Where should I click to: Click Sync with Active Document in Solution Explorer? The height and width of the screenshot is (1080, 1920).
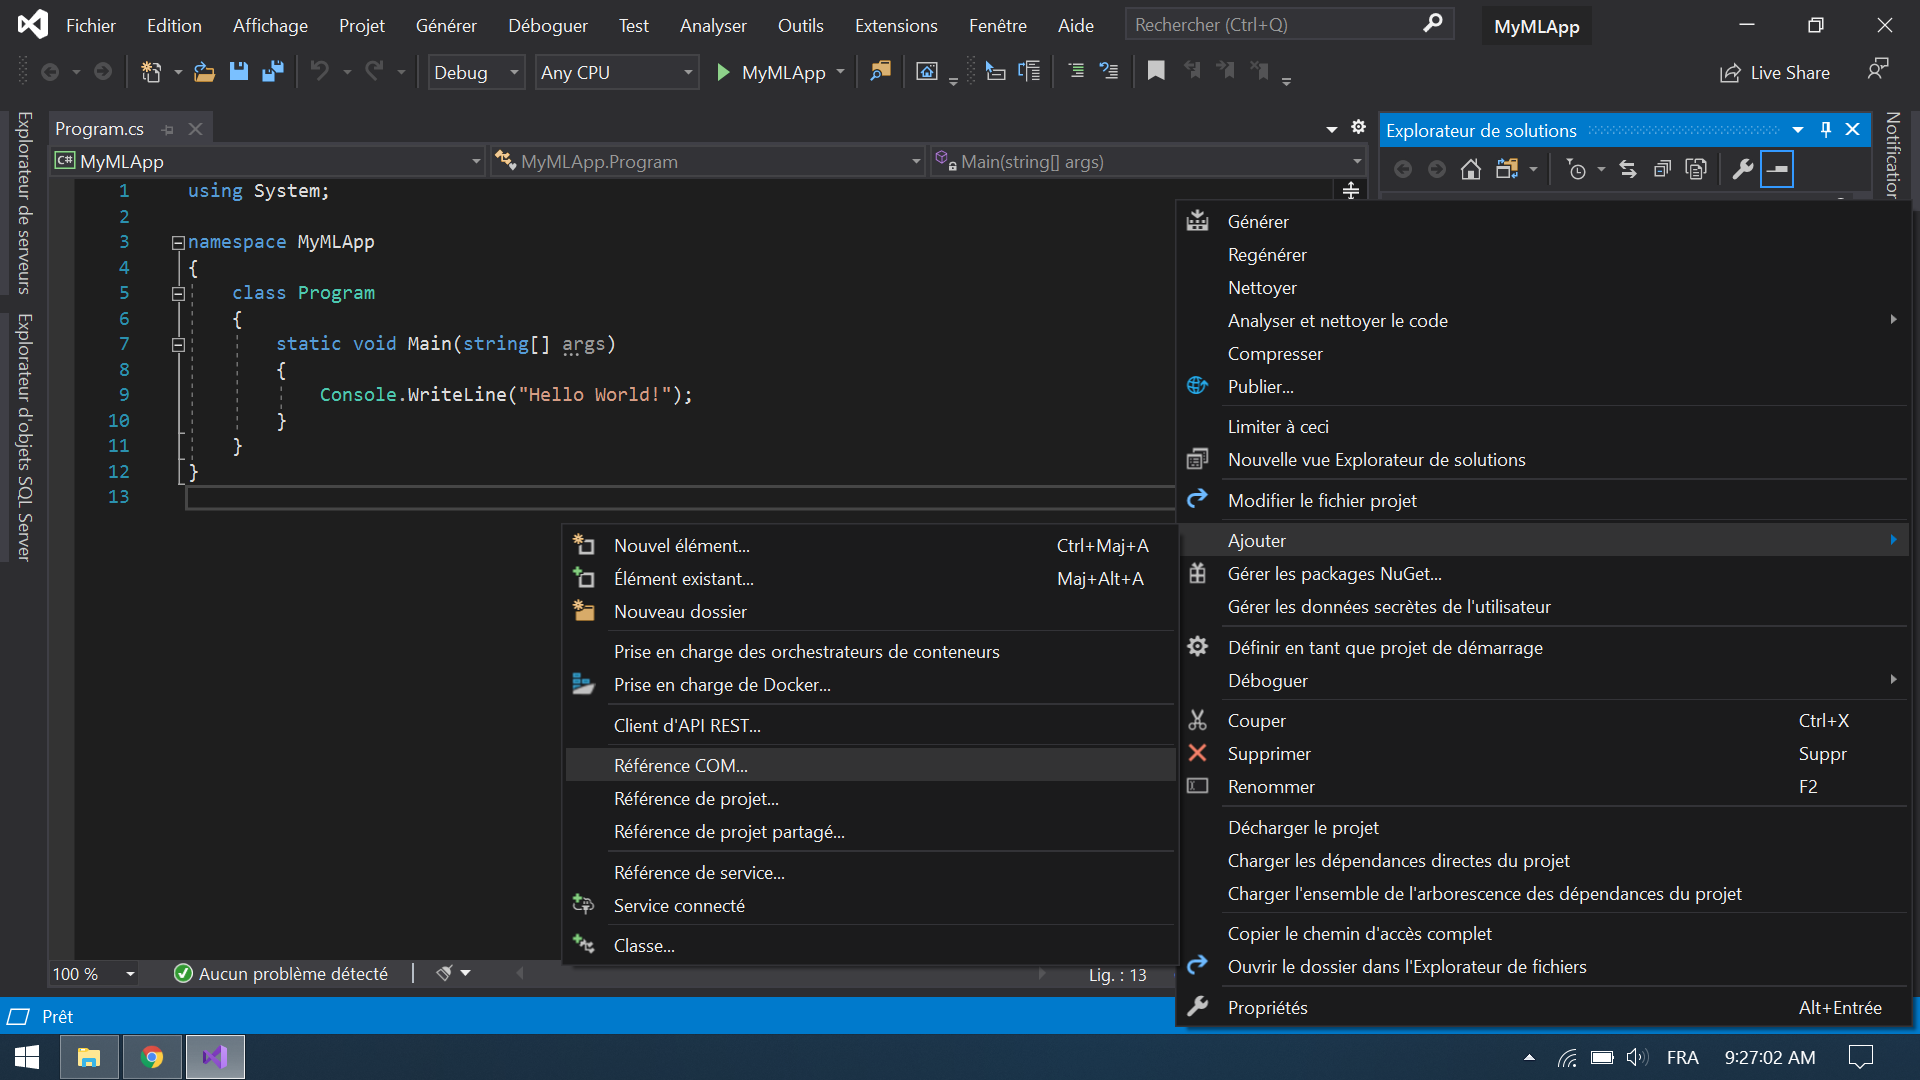1628,169
